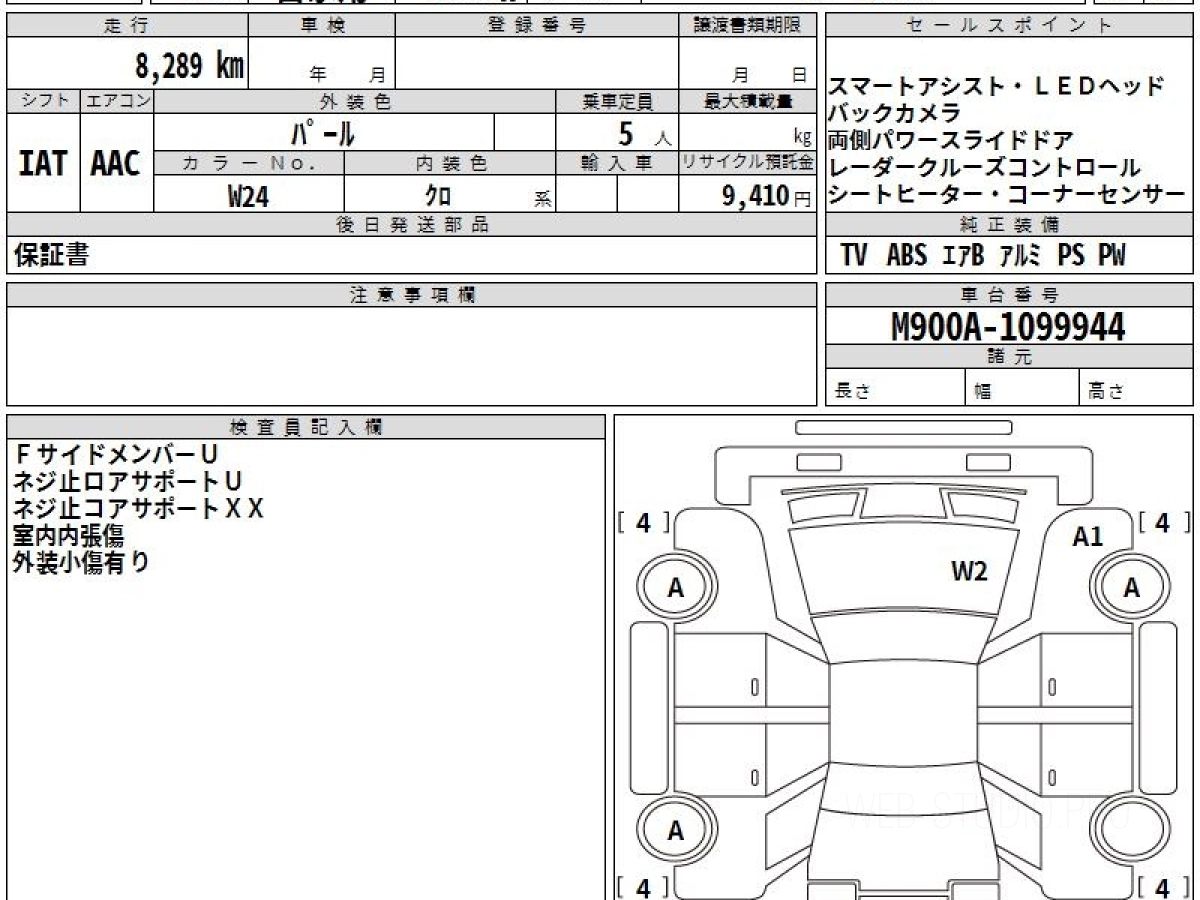Select the エアコン header cell
The height and width of the screenshot is (900, 1200).
click(117, 101)
